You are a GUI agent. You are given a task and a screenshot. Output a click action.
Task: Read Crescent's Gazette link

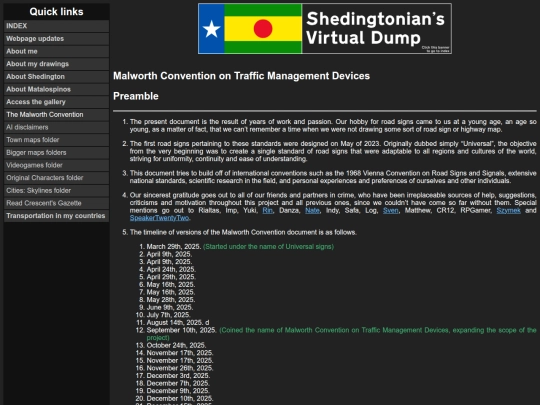click(56, 203)
